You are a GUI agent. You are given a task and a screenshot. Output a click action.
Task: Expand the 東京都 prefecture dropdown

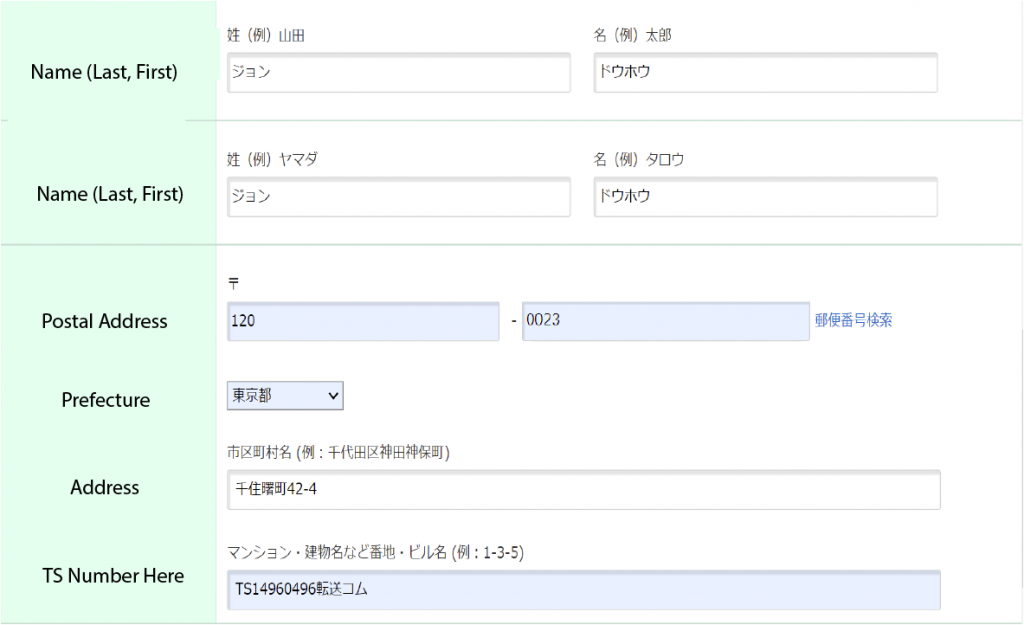(285, 396)
